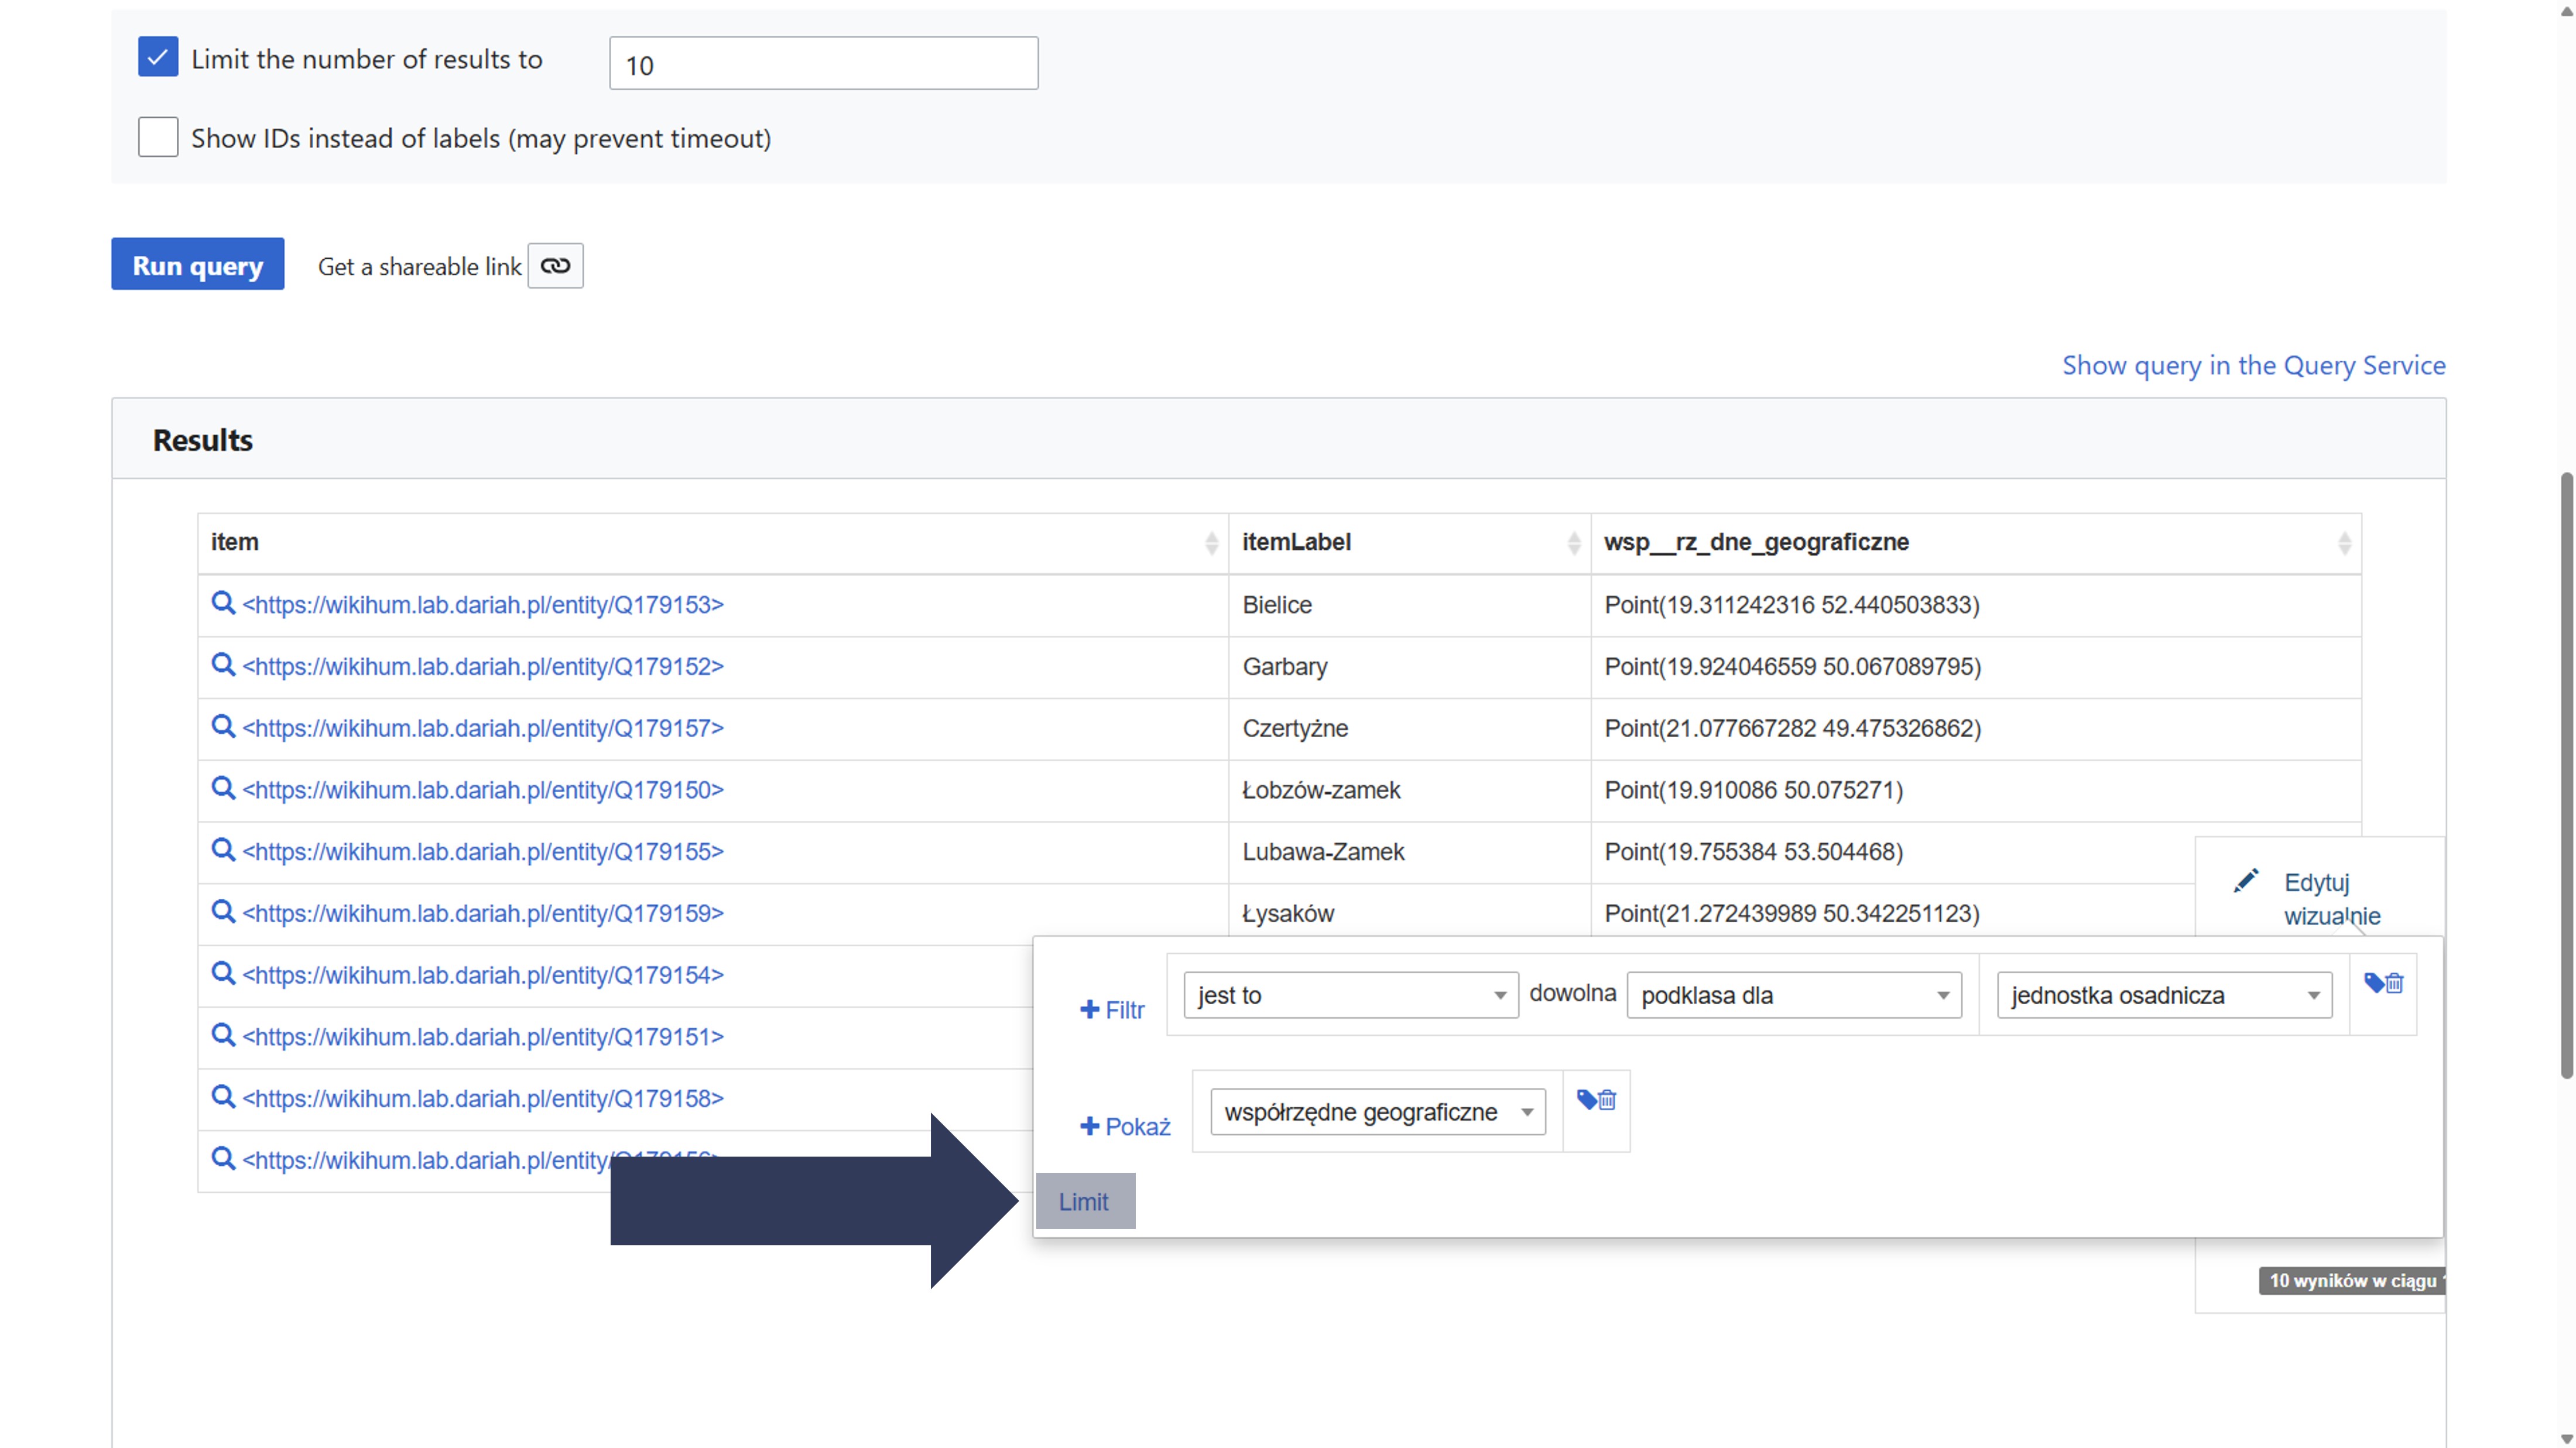Screen dimensions: 2576x1448
Task: Click trash icon in the Filtr row
Action: tap(2394, 984)
